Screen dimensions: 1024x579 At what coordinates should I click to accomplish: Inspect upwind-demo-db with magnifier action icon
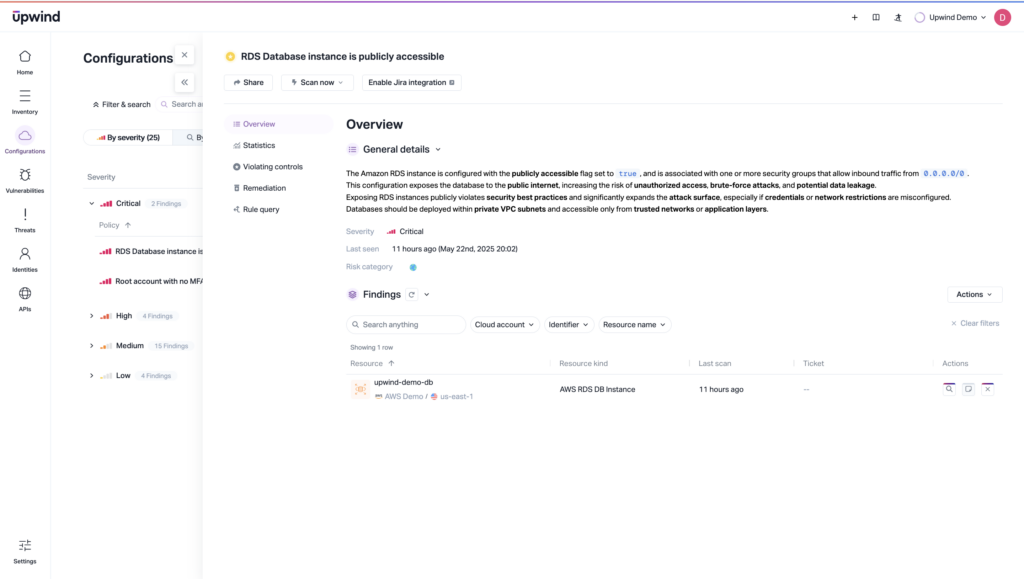click(x=949, y=389)
